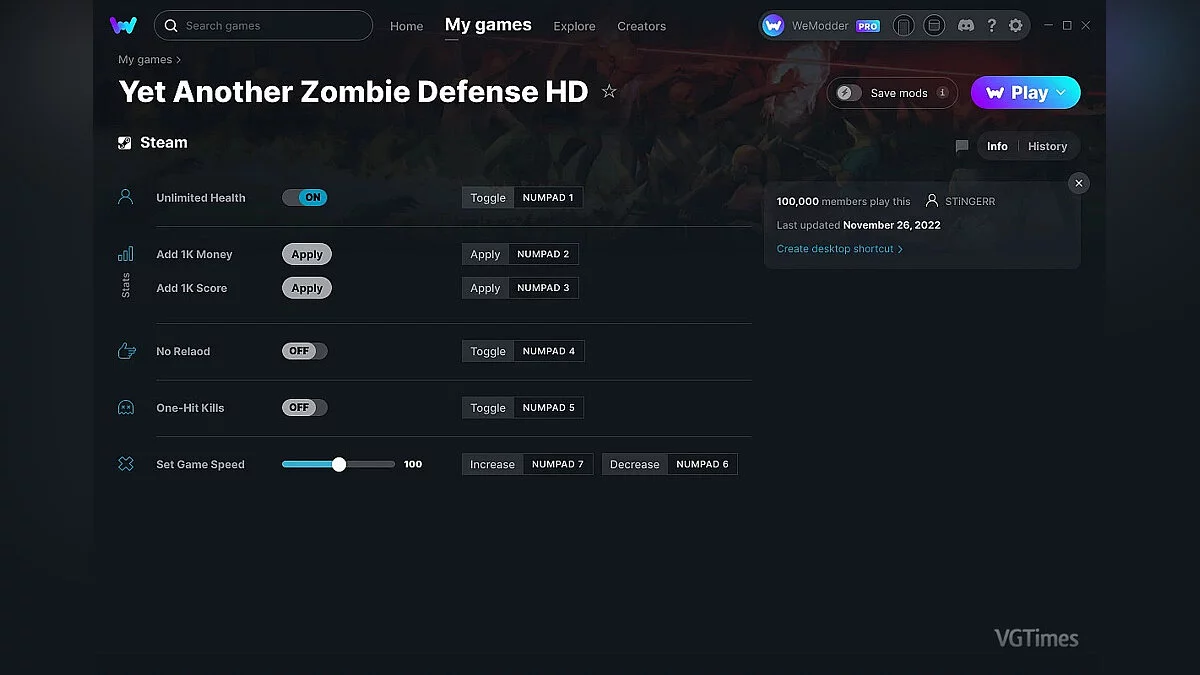Click the STINGERR author person icon
This screenshot has width=1200, height=675.
932,201
